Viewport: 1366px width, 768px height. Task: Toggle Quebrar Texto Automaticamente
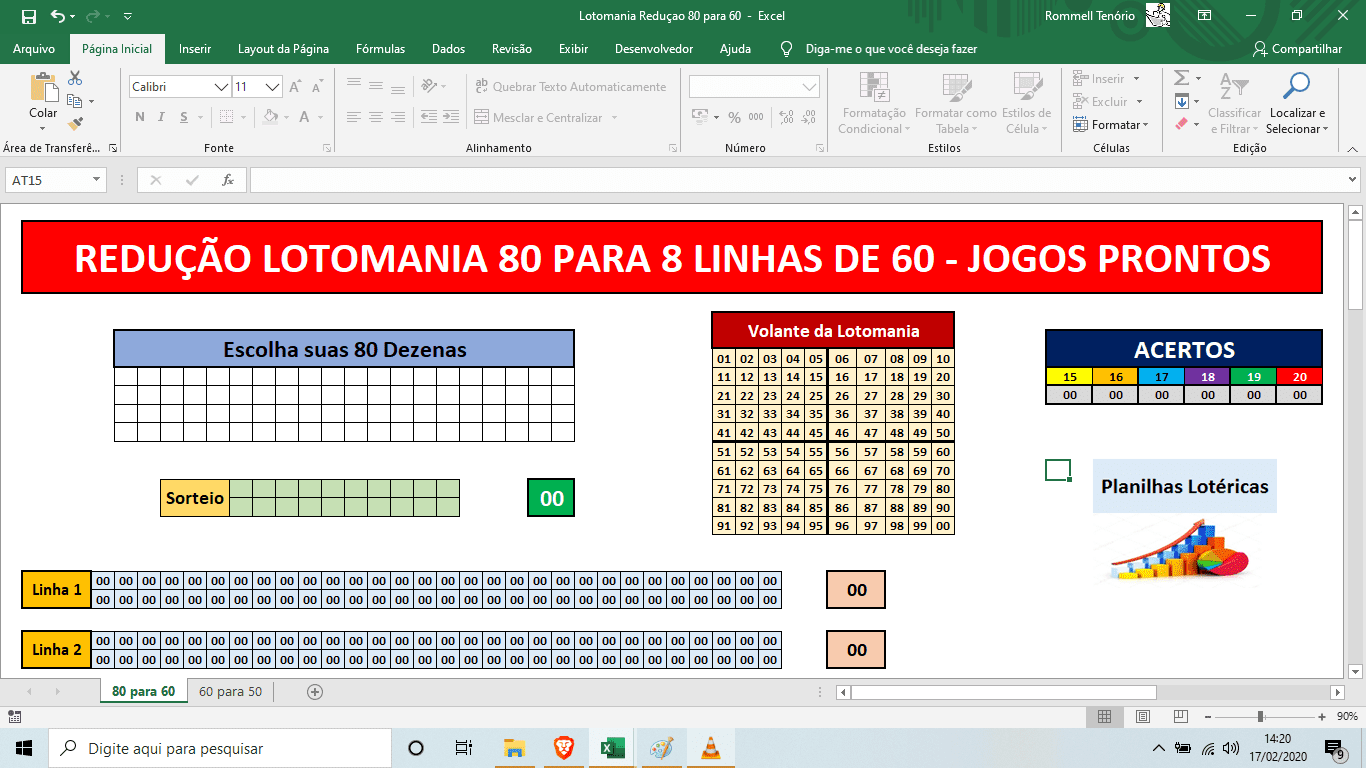[570, 87]
